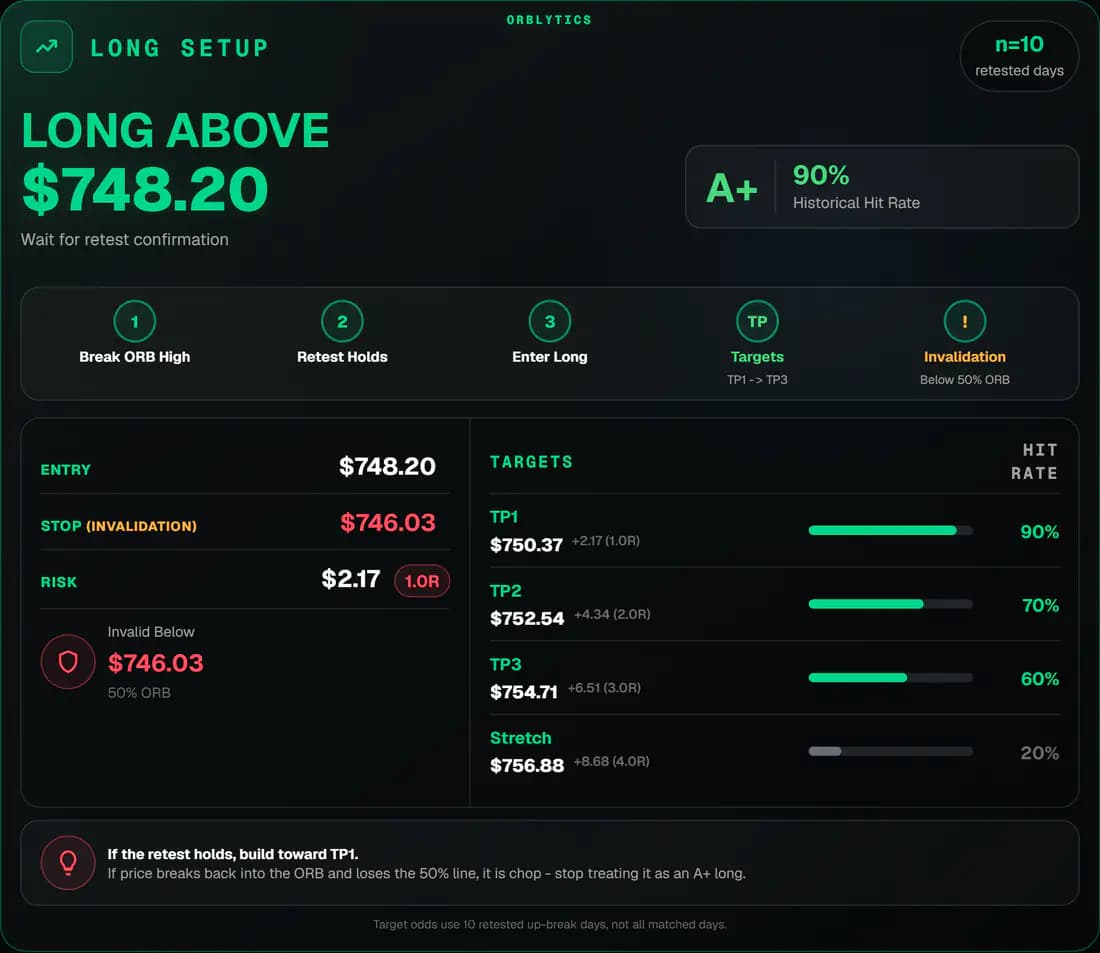Click the TP2 price $752.54
The width and height of the screenshot is (1100, 953).
point(527,618)
